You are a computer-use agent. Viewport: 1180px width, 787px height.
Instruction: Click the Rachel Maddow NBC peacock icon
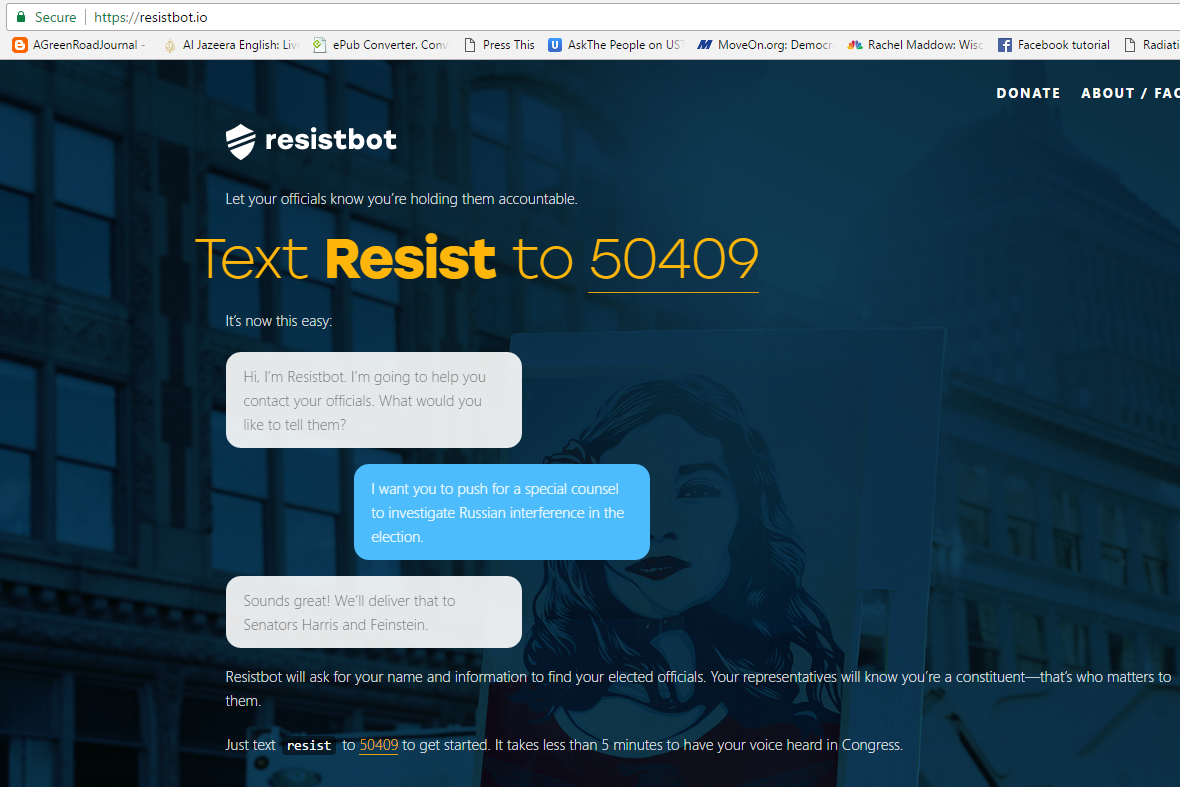click(x=855, y=45)
